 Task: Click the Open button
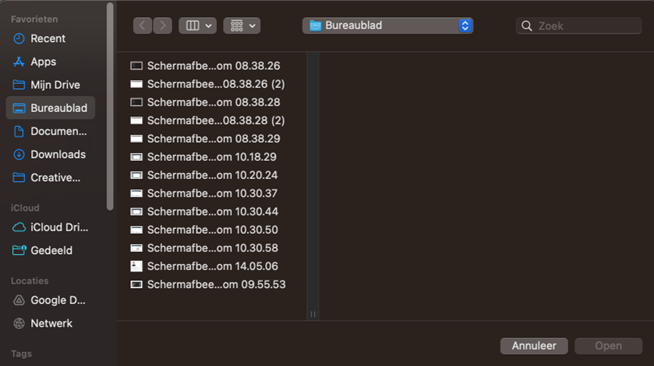609,346
